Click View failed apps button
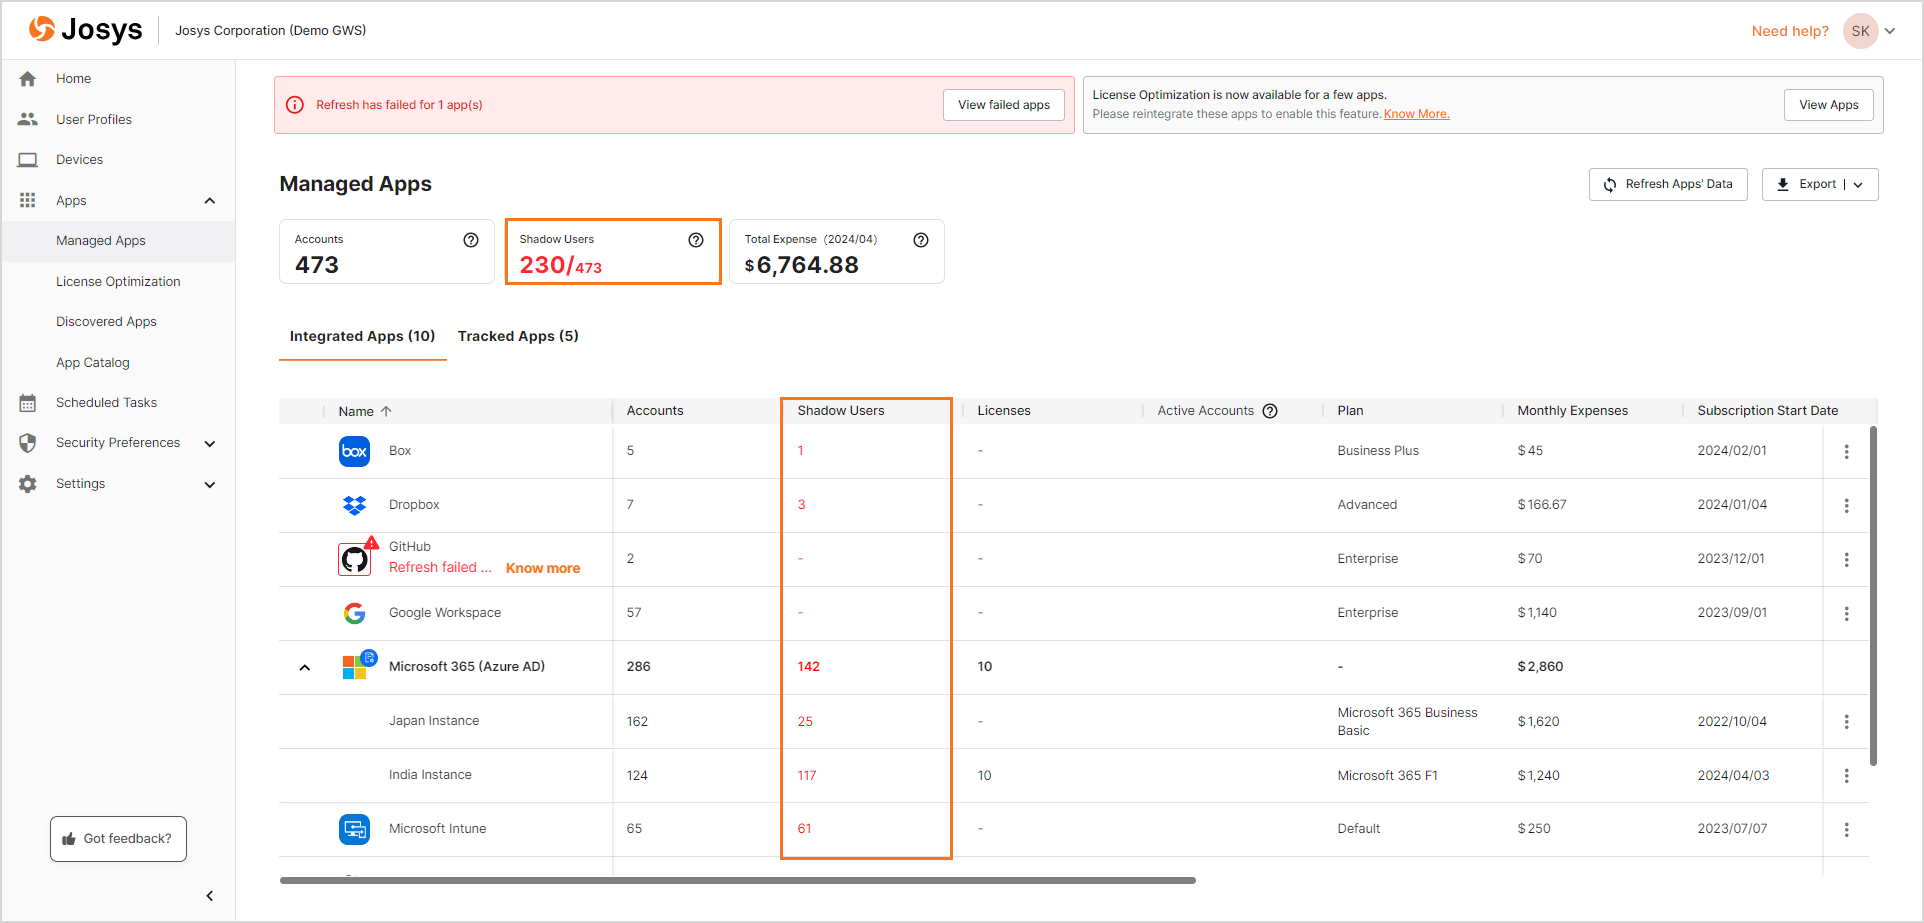This screenshot has width=1924, height=923. point(1004,105)
